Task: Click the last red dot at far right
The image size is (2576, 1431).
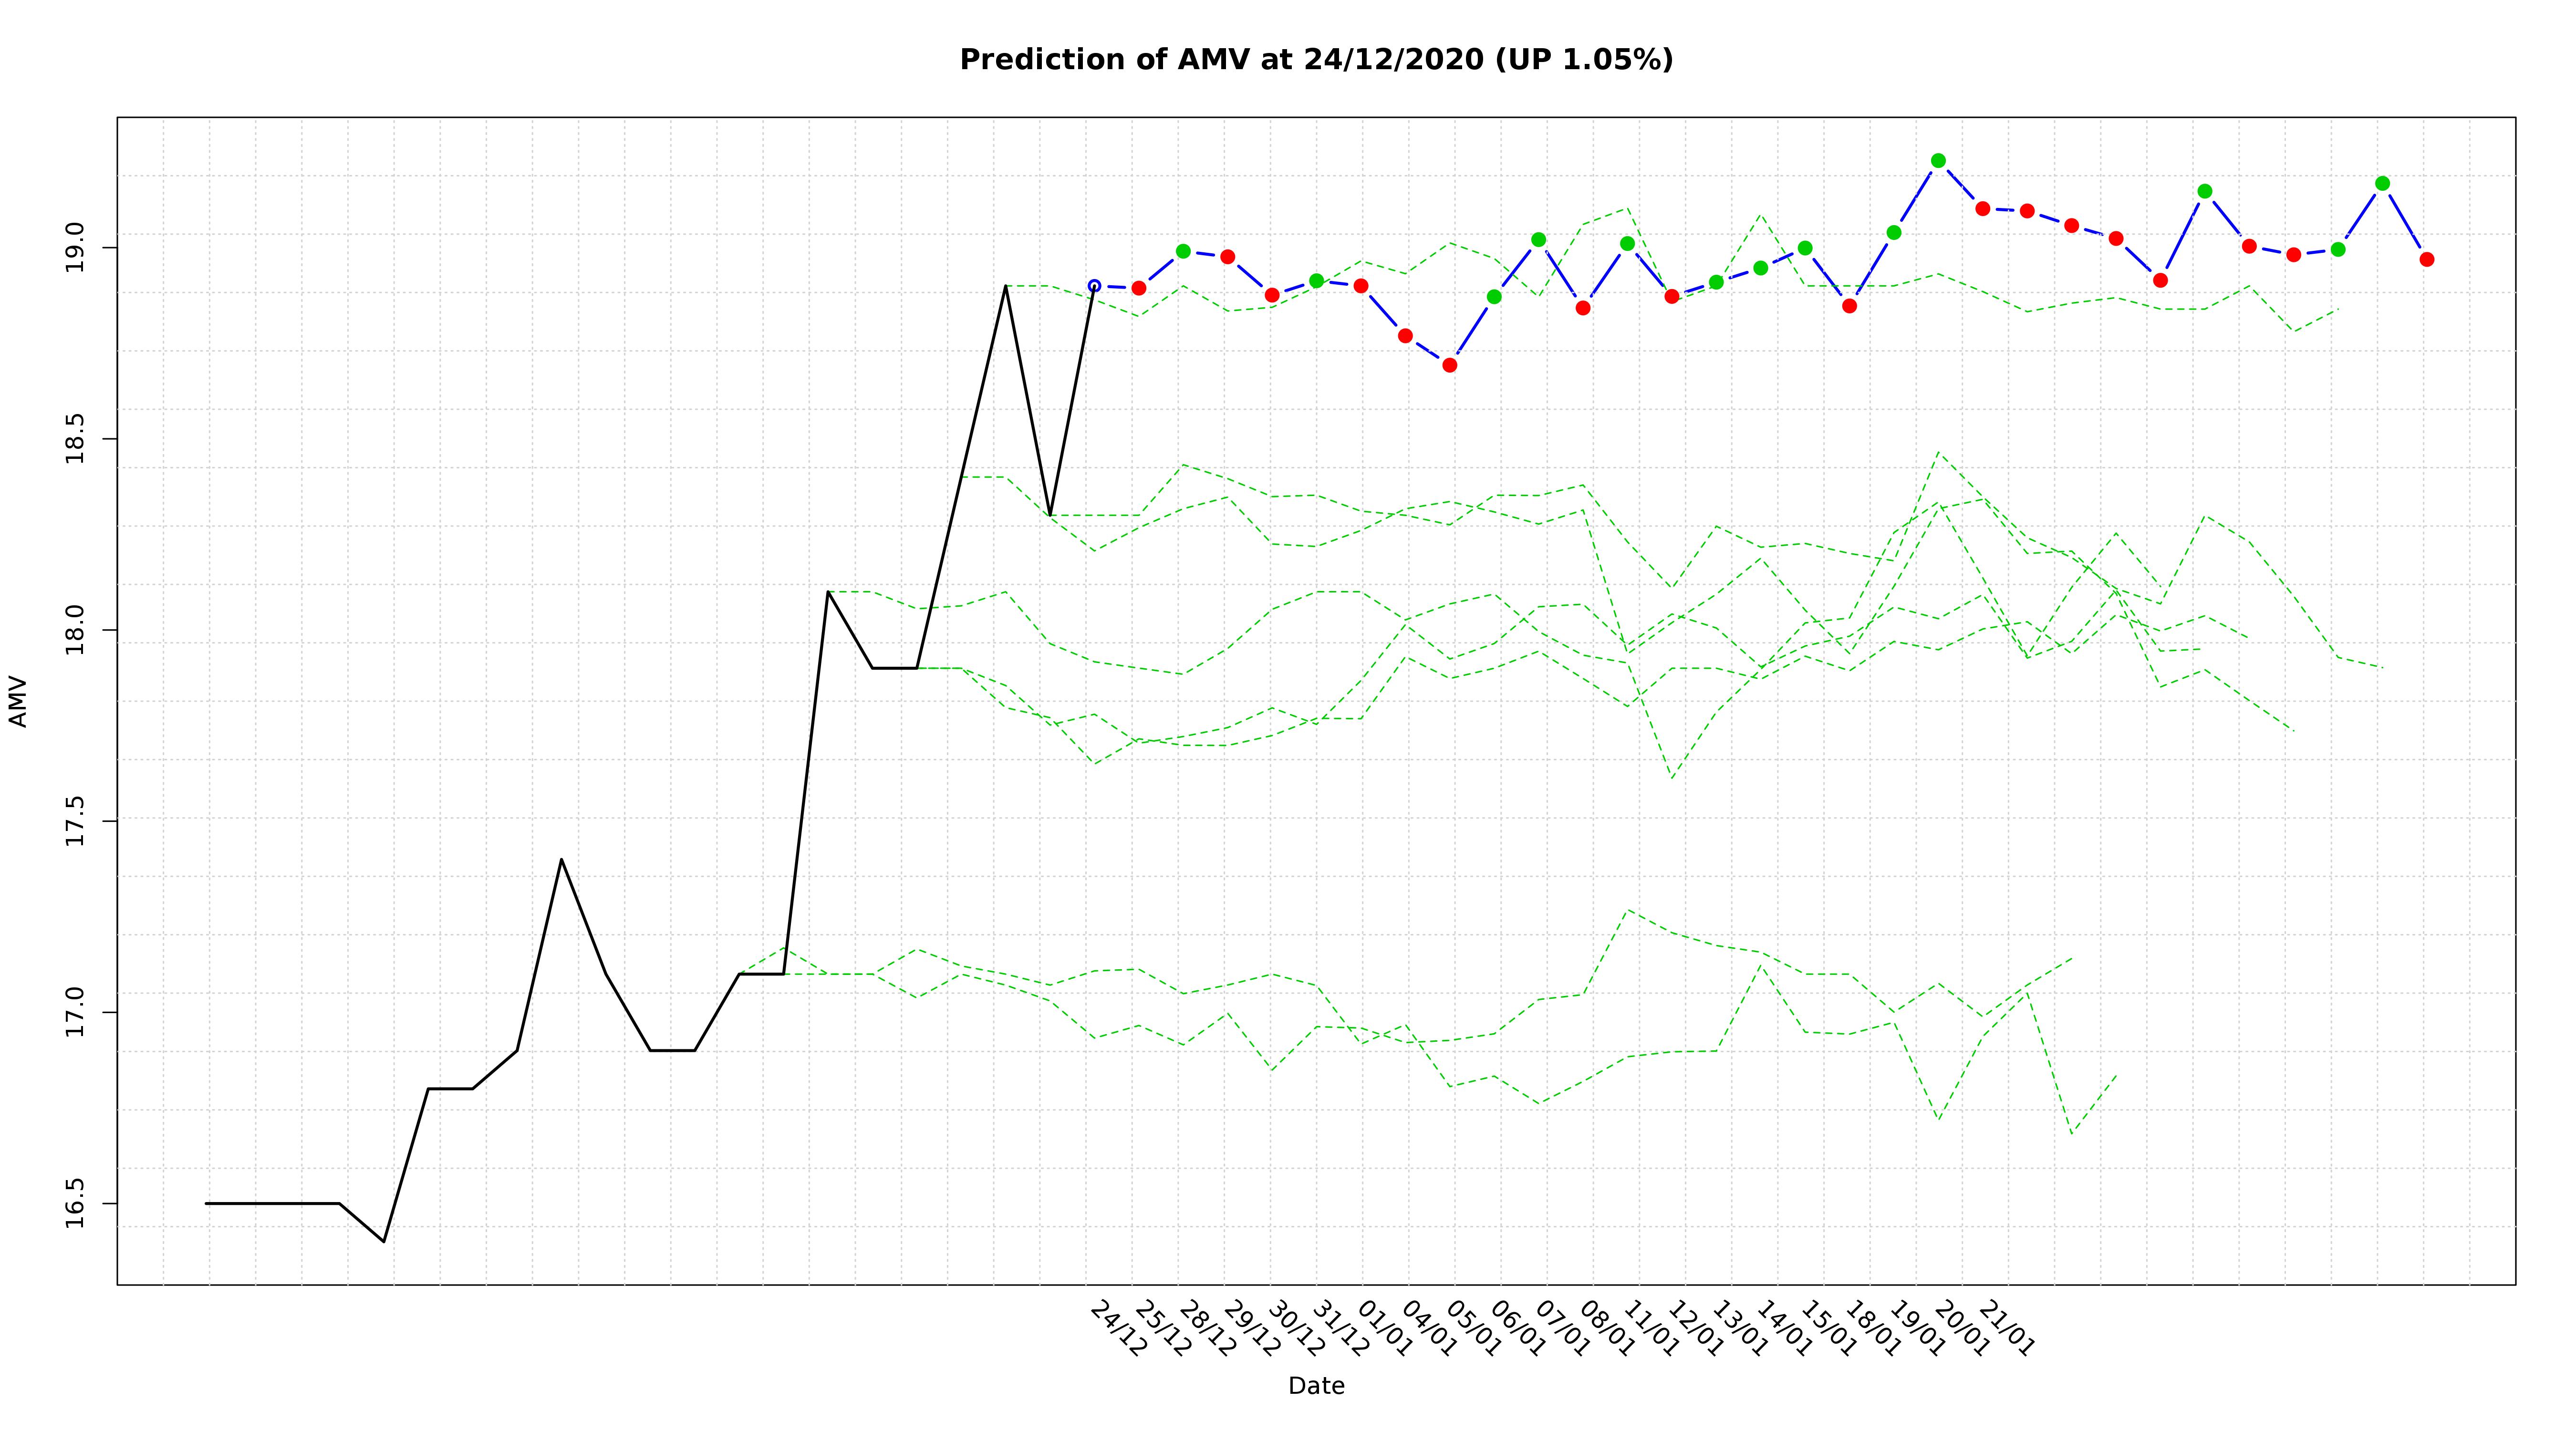Action: coord(2427,260)
